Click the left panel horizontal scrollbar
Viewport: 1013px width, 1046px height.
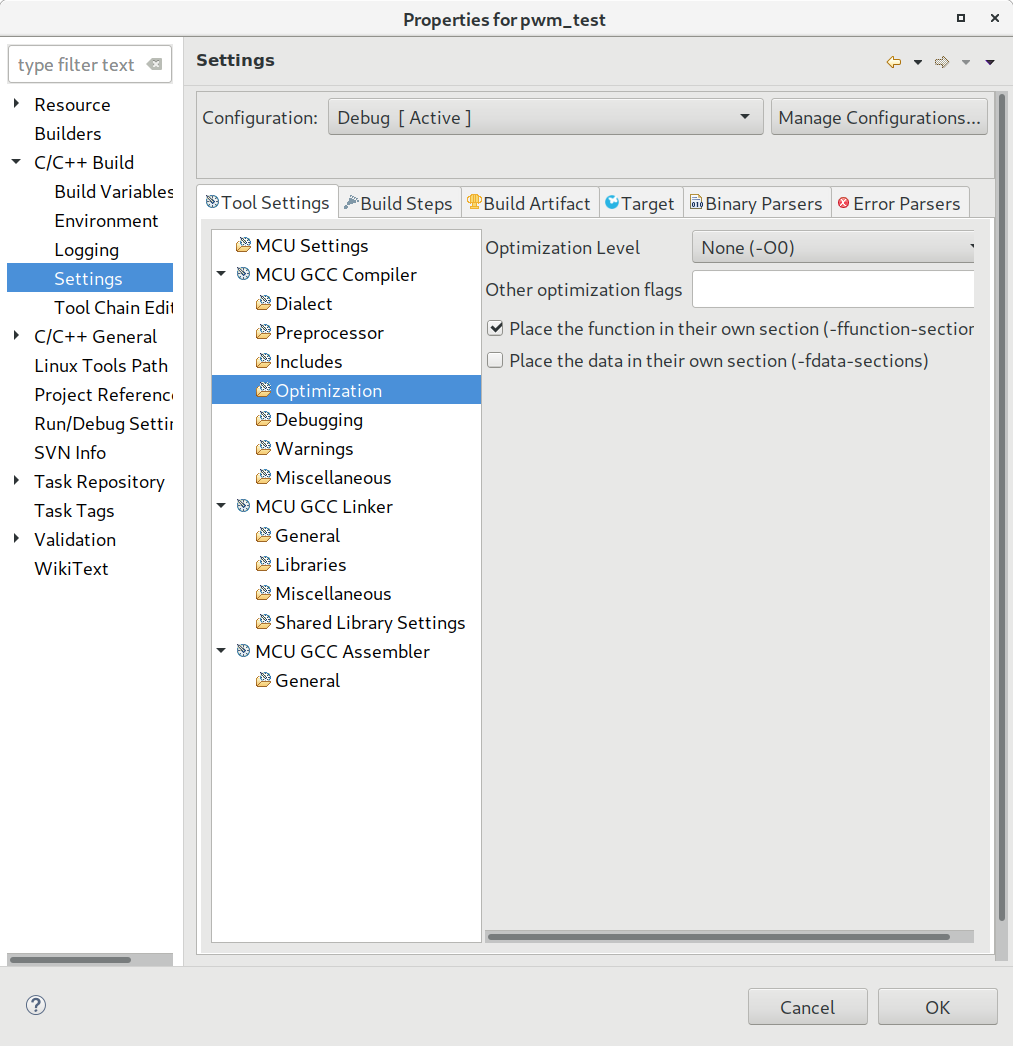click(71, 960)
